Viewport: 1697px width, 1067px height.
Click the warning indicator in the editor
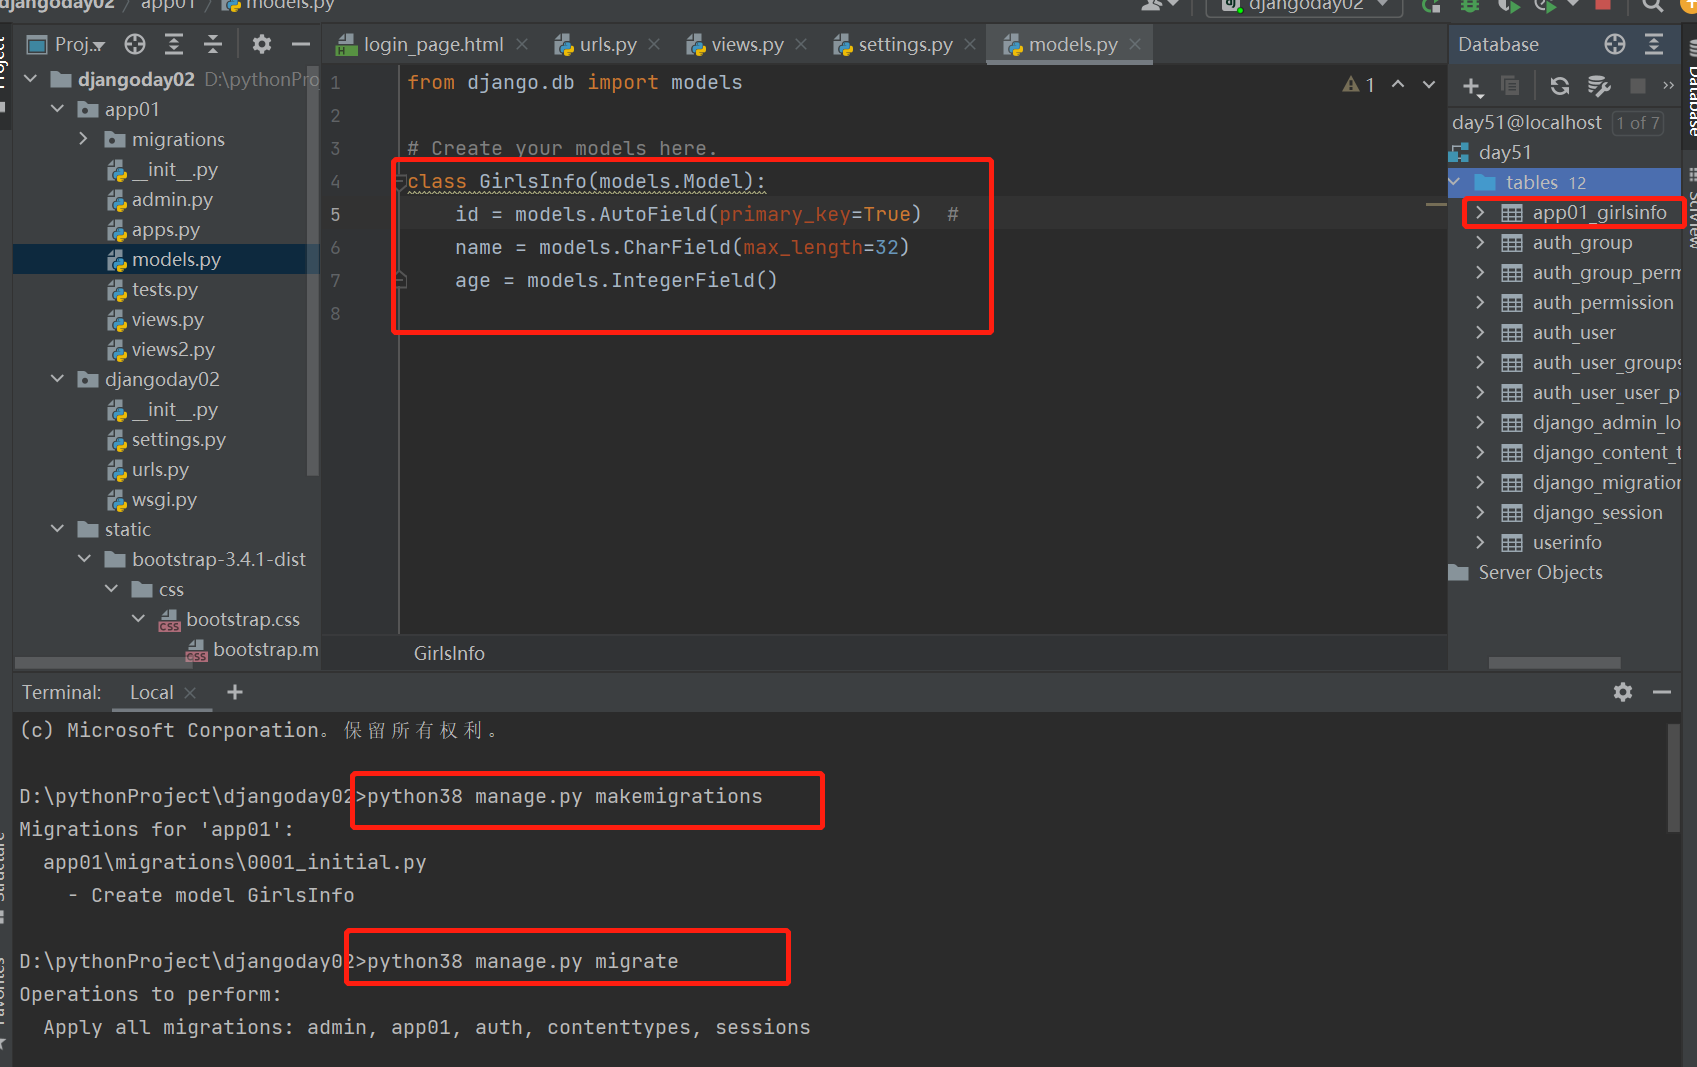point(1358,85)
